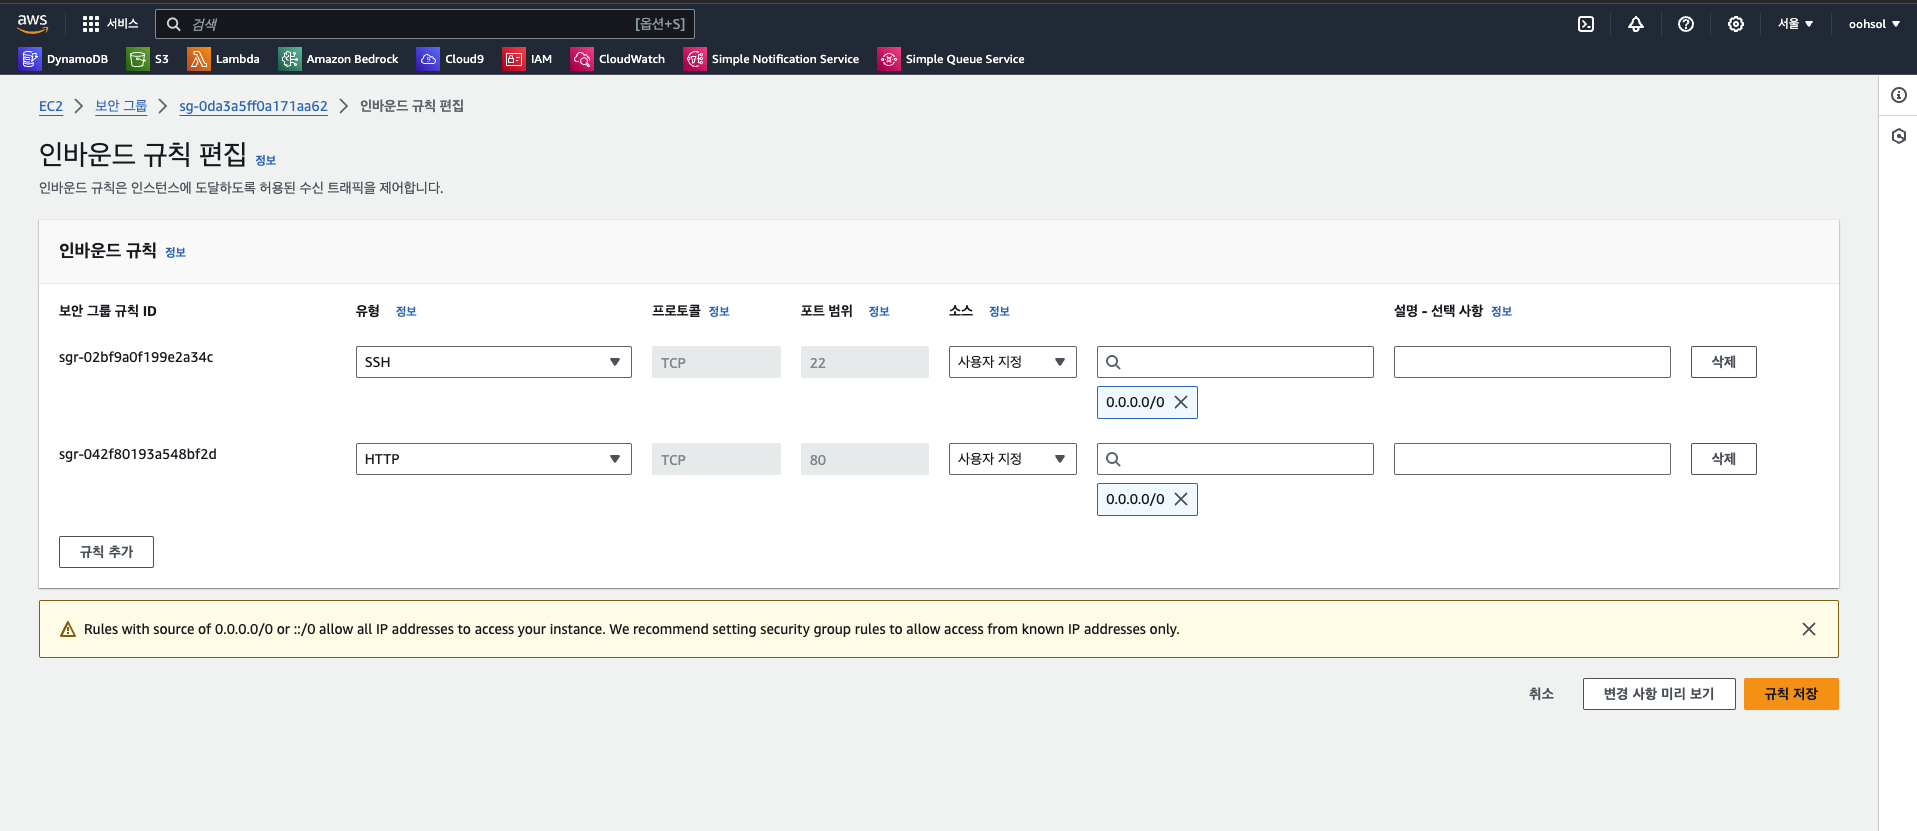
Task: Remove 0.0.0.0/0 from the HTTP rule
Action: click(x=1181, y=499)
